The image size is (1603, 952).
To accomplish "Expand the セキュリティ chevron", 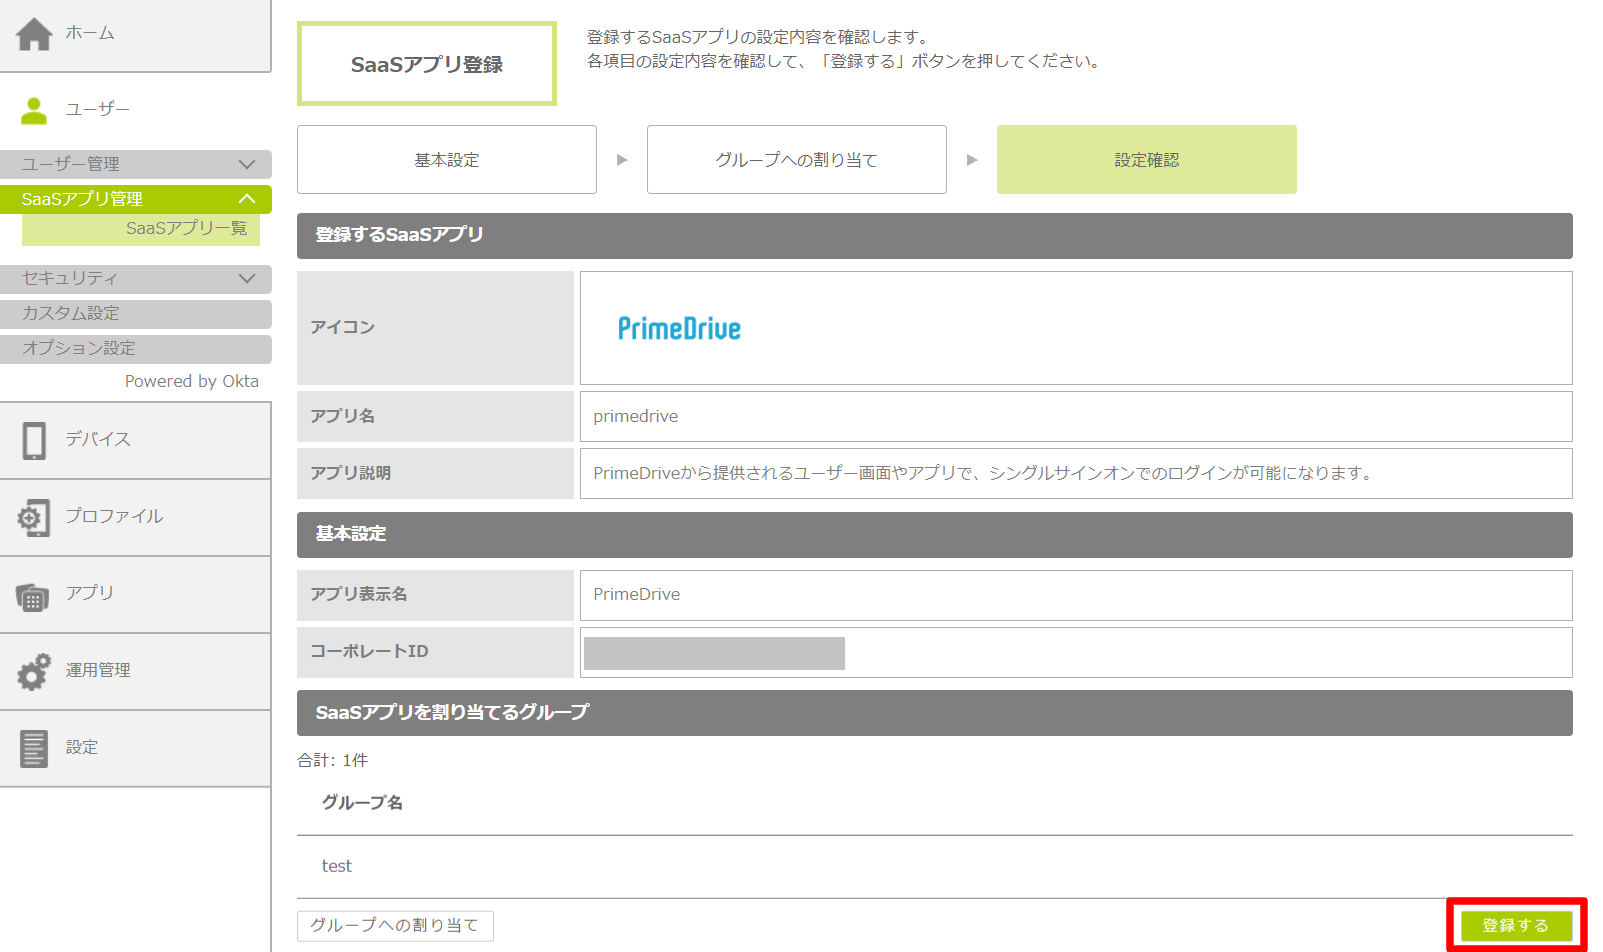I will click(247, 278).
